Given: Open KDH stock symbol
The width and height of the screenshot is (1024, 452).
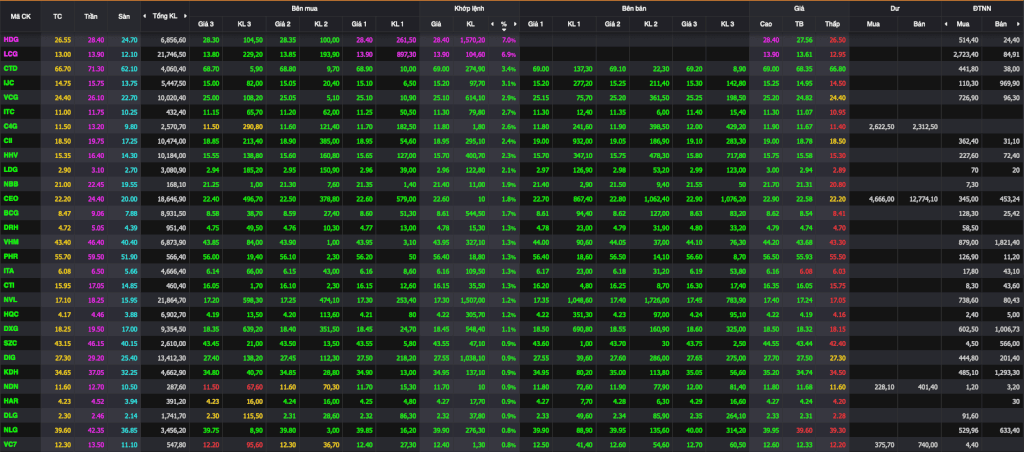Looking at the screenshot, I should pos(11,371).
